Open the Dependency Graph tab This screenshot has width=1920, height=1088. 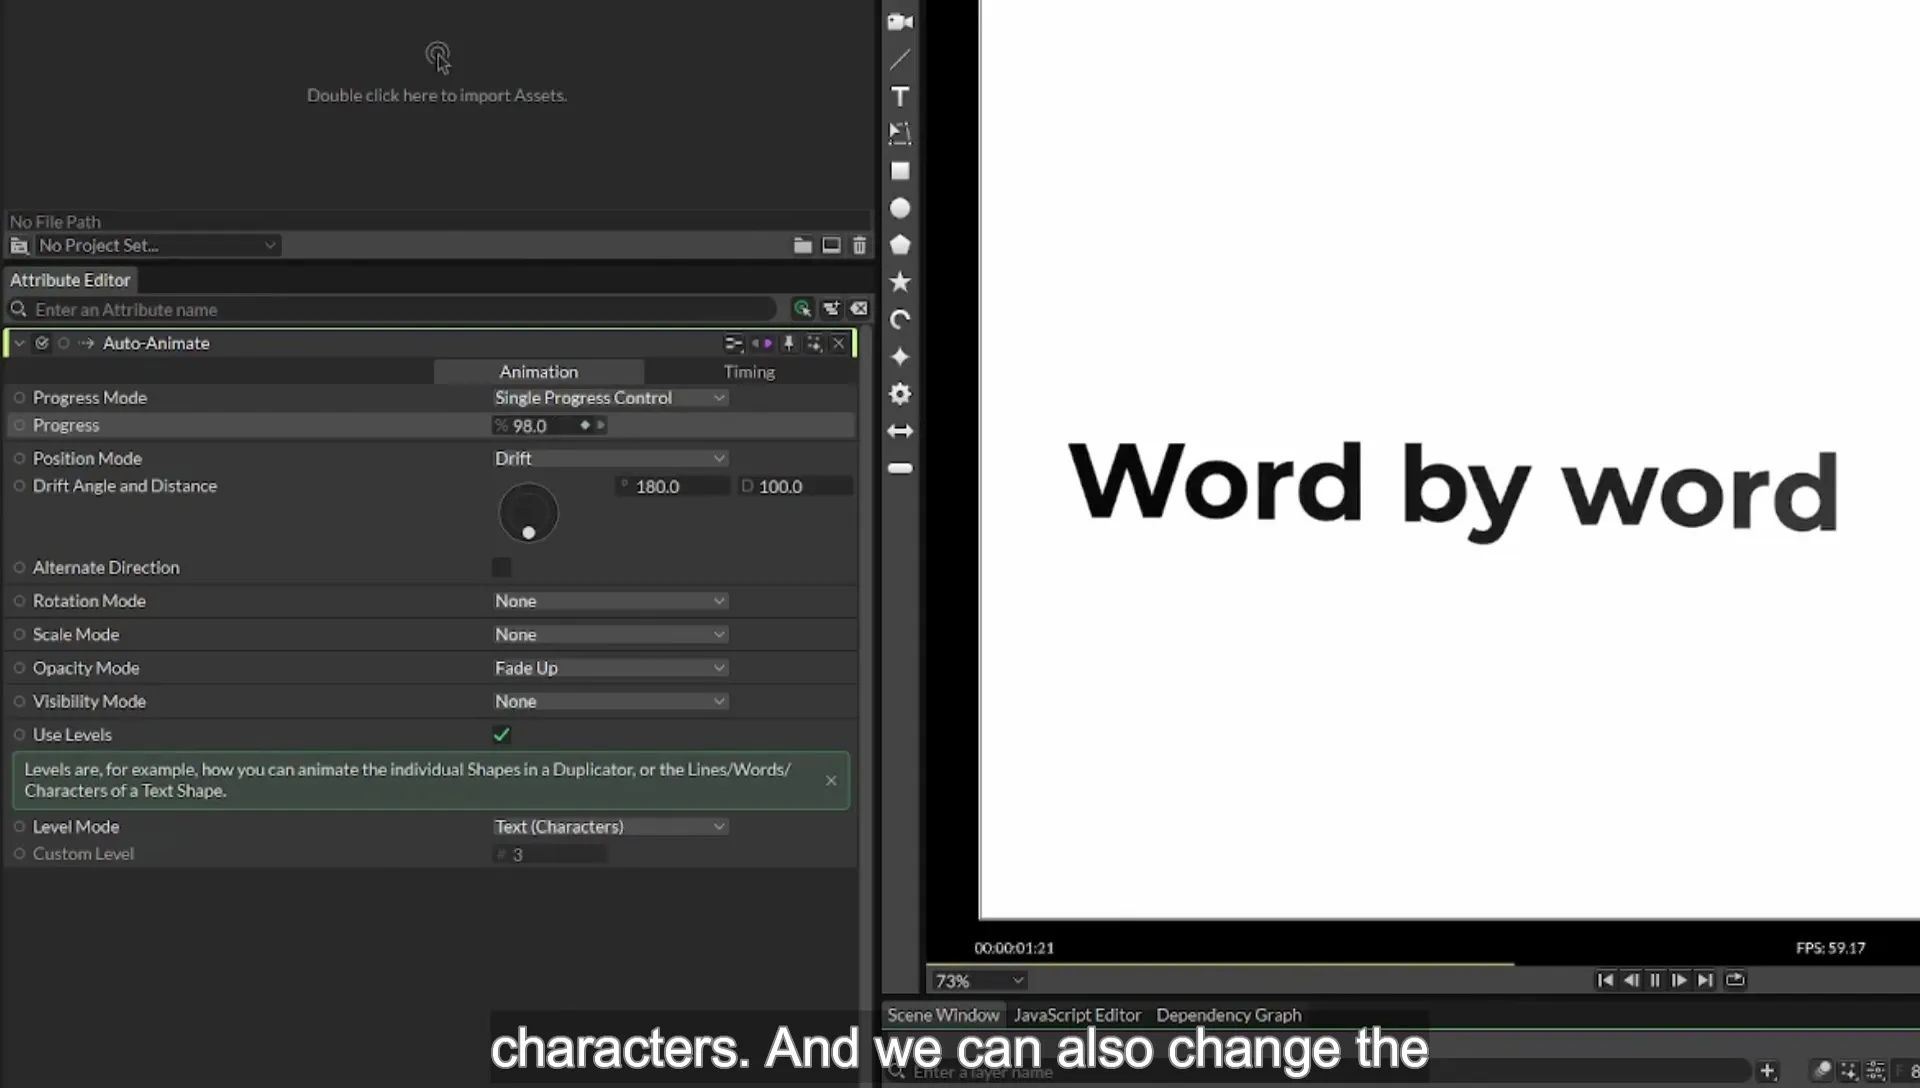(1229, 1015)
